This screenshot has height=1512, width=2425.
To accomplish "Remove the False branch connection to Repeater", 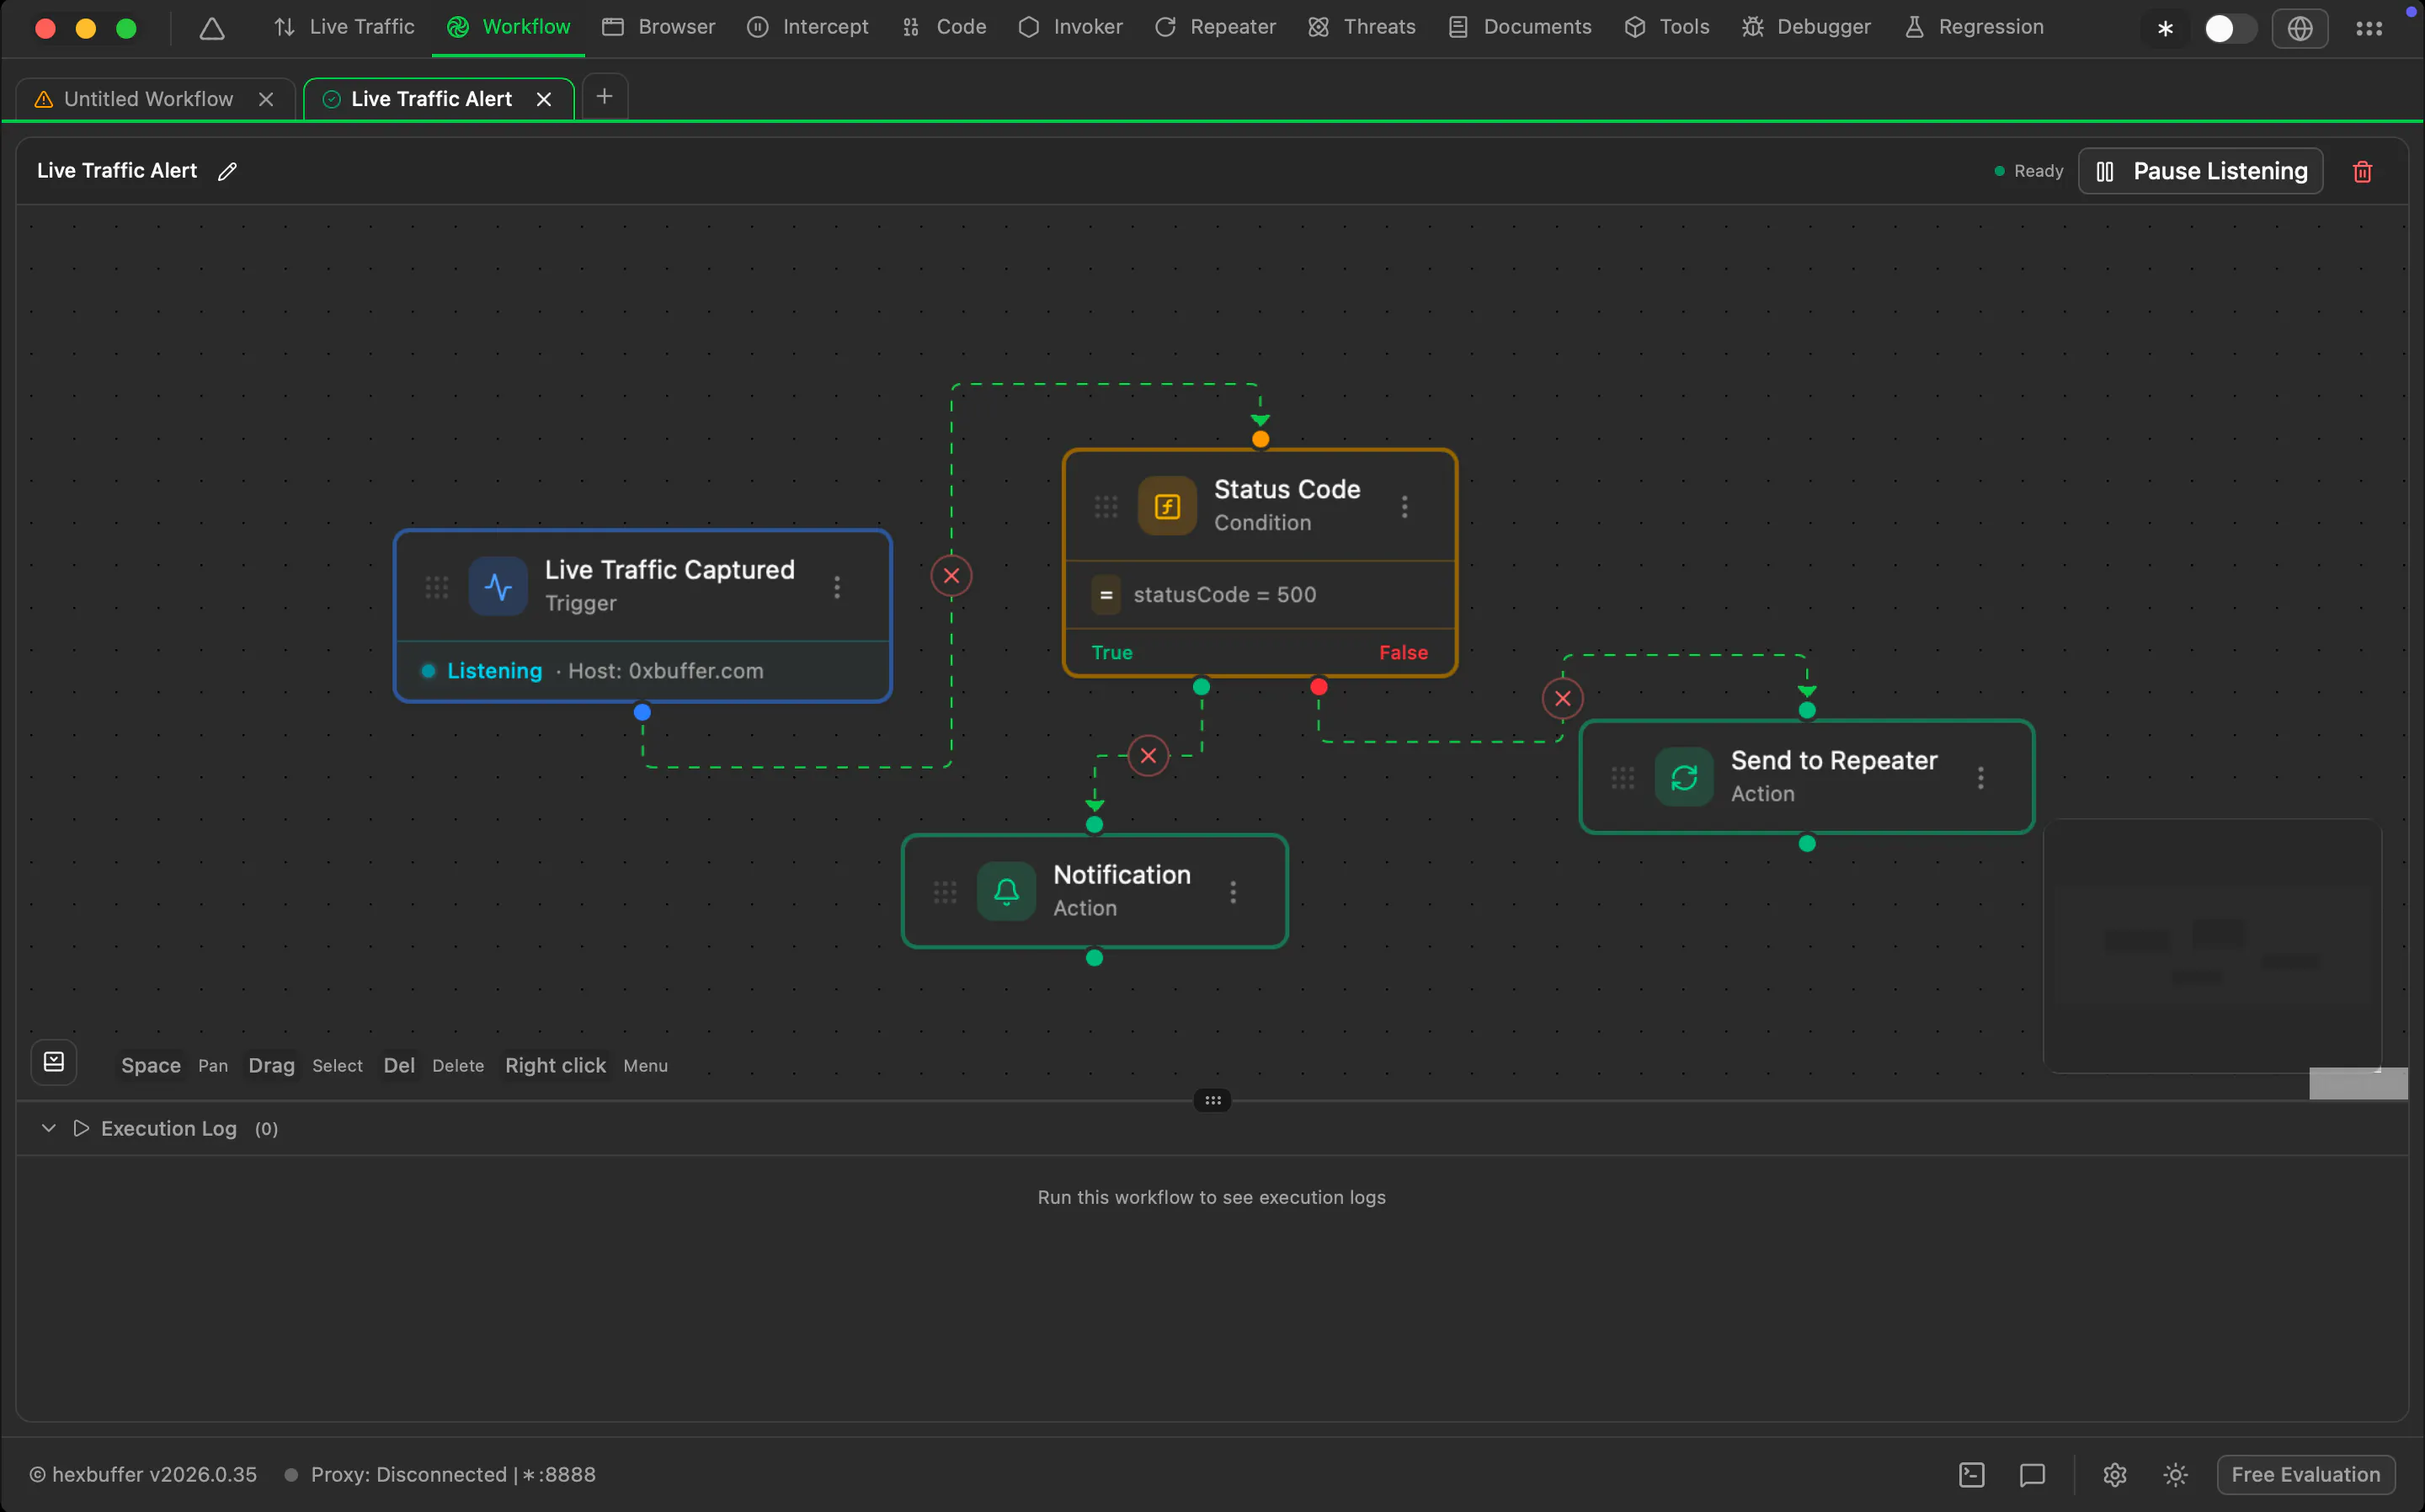I will pyautogui.click(x=1563, y=699).
